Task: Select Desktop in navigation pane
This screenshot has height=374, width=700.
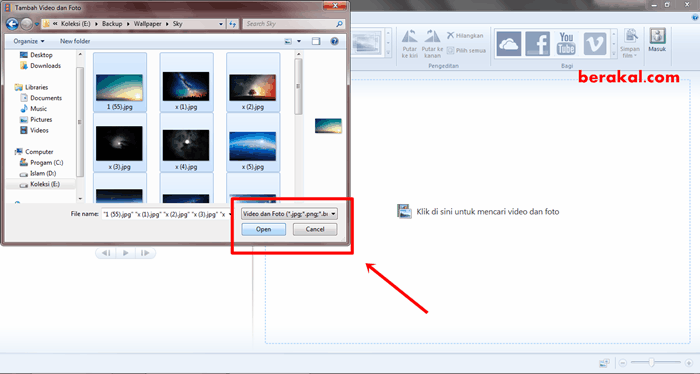Action: coord(37,55)
